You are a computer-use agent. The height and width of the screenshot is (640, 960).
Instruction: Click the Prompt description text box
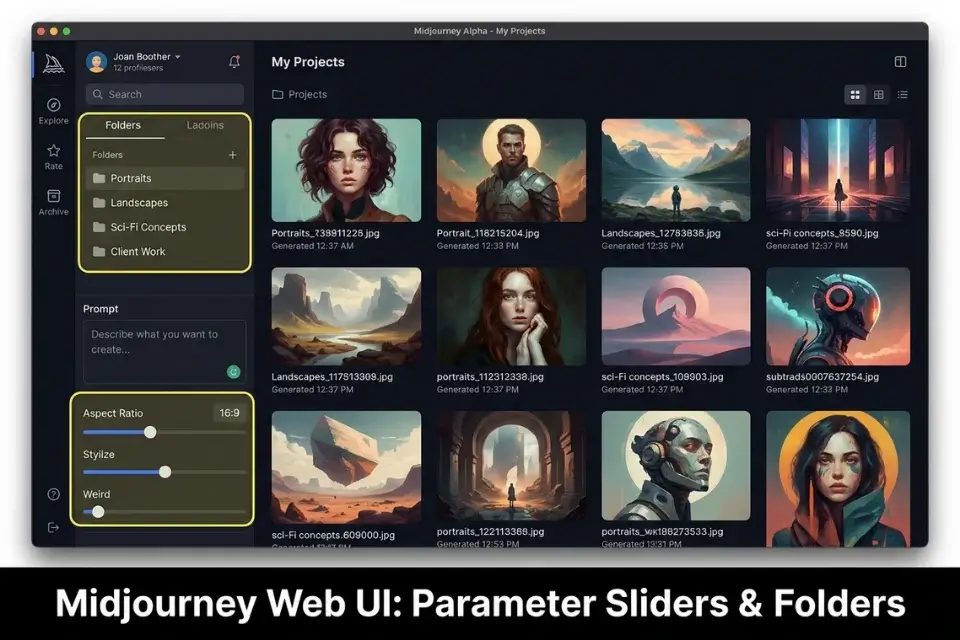(x=165, y=352)
